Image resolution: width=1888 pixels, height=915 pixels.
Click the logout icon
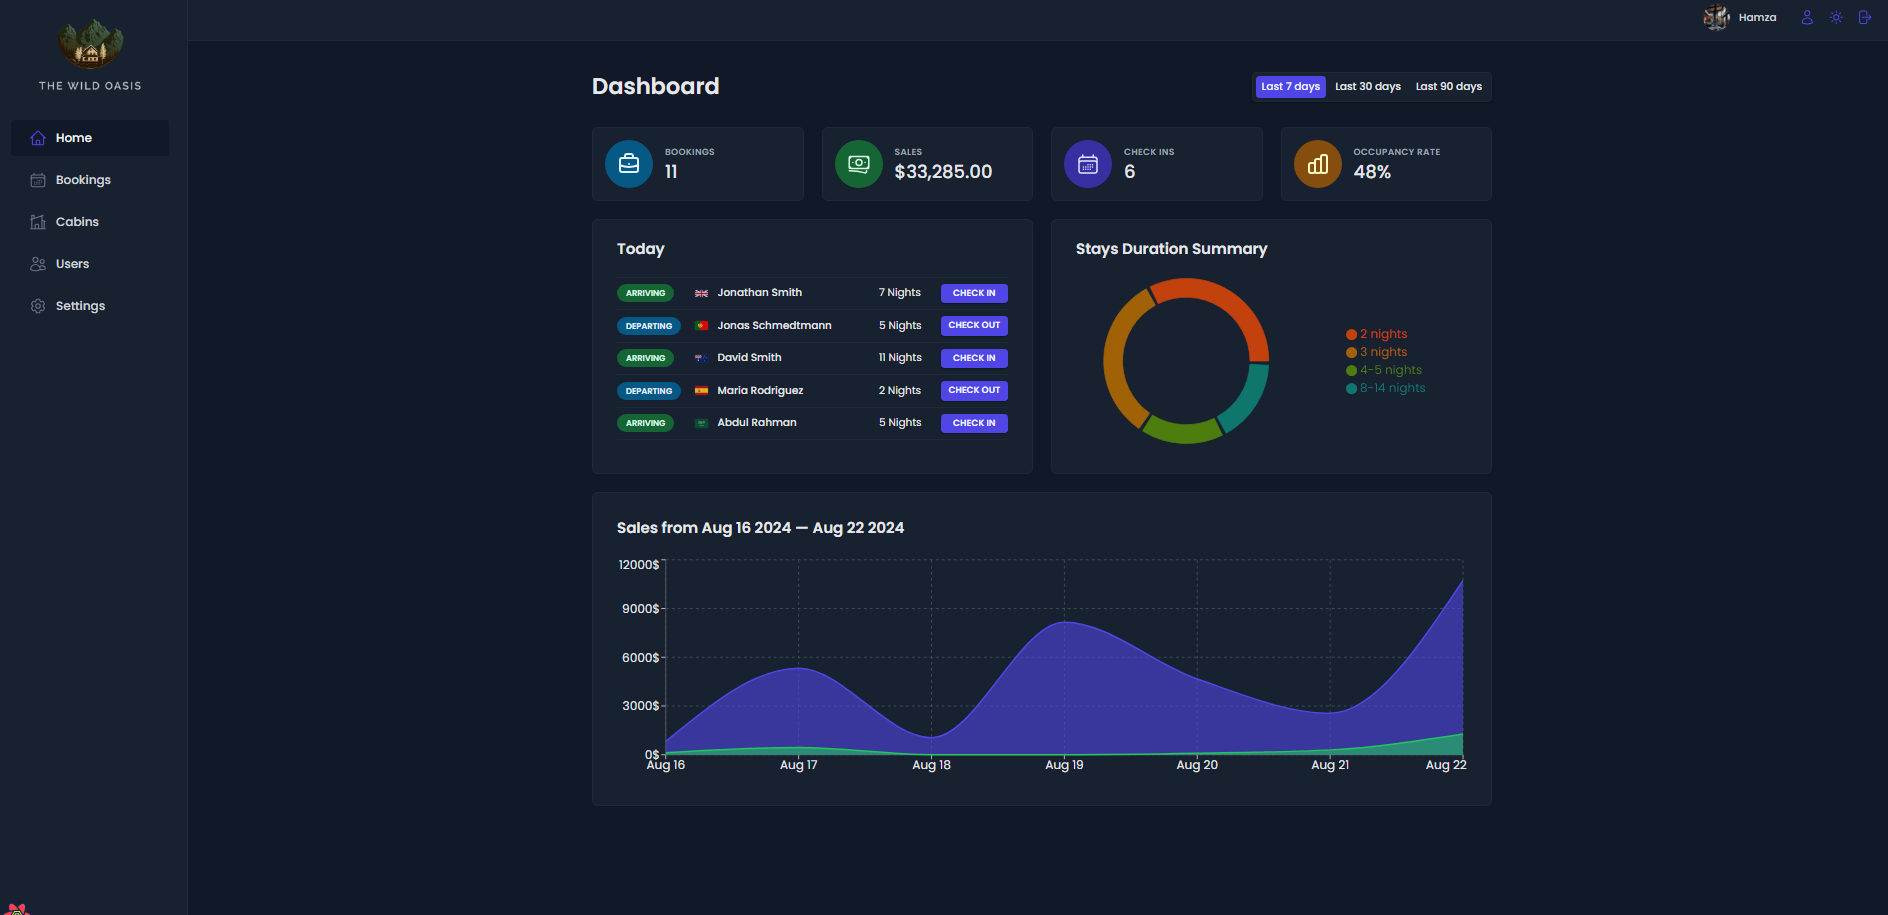(x=1865, y=17)
